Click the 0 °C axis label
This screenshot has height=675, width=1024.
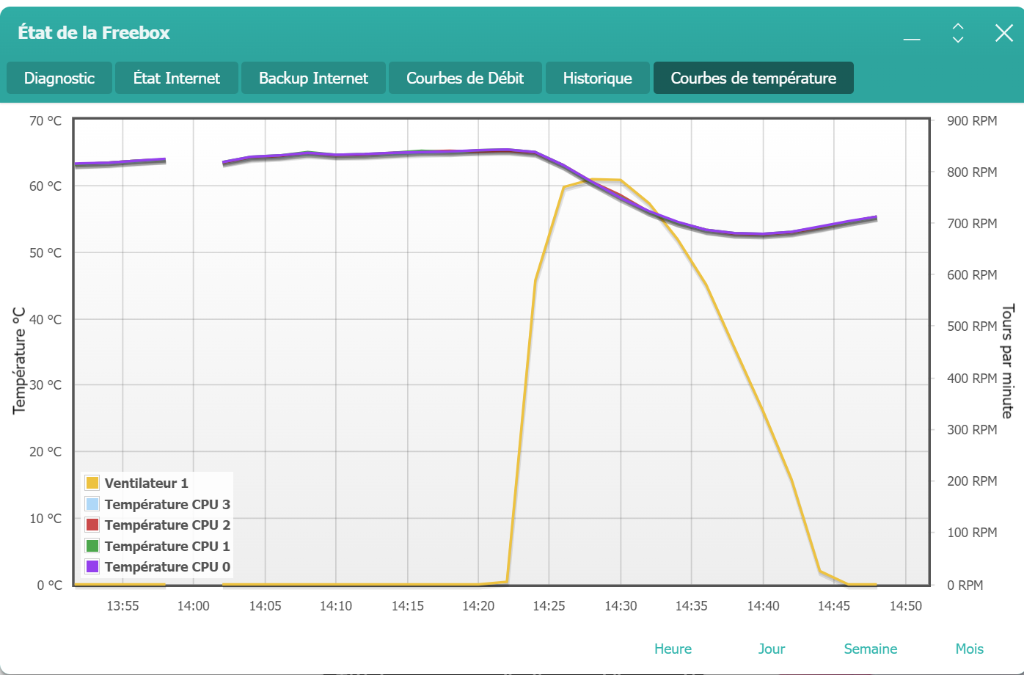(49, 585)
